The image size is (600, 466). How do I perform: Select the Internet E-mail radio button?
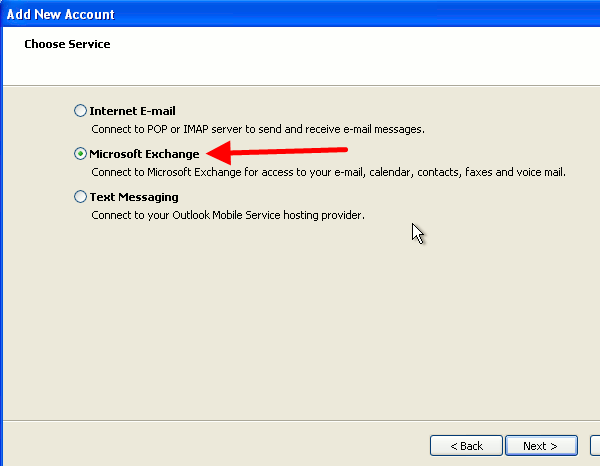point(80,111)
